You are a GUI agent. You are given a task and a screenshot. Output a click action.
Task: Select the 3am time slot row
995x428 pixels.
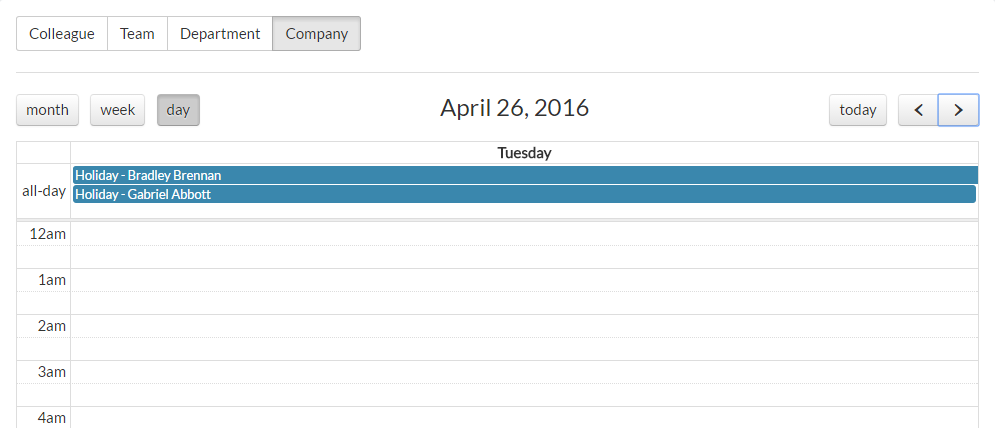coord(524,372)
